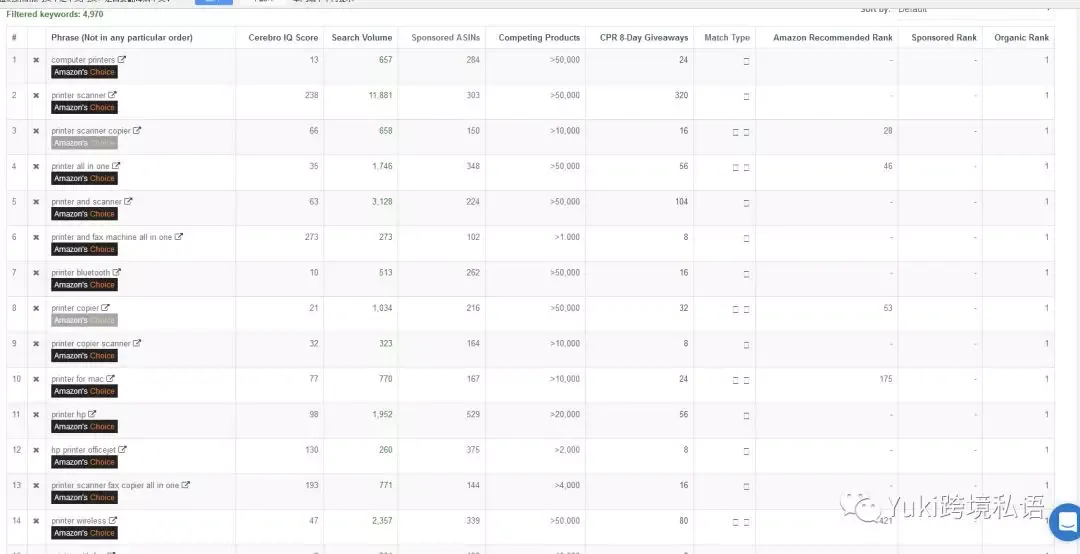The height and width of the screenshot is (554, 1080).
Task: Sort by the Phrase column header
Action: pos(122,38)
